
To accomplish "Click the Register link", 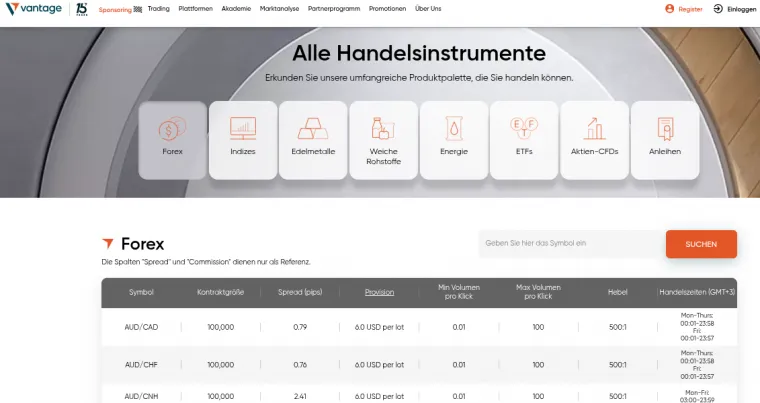I will [690, 9].
